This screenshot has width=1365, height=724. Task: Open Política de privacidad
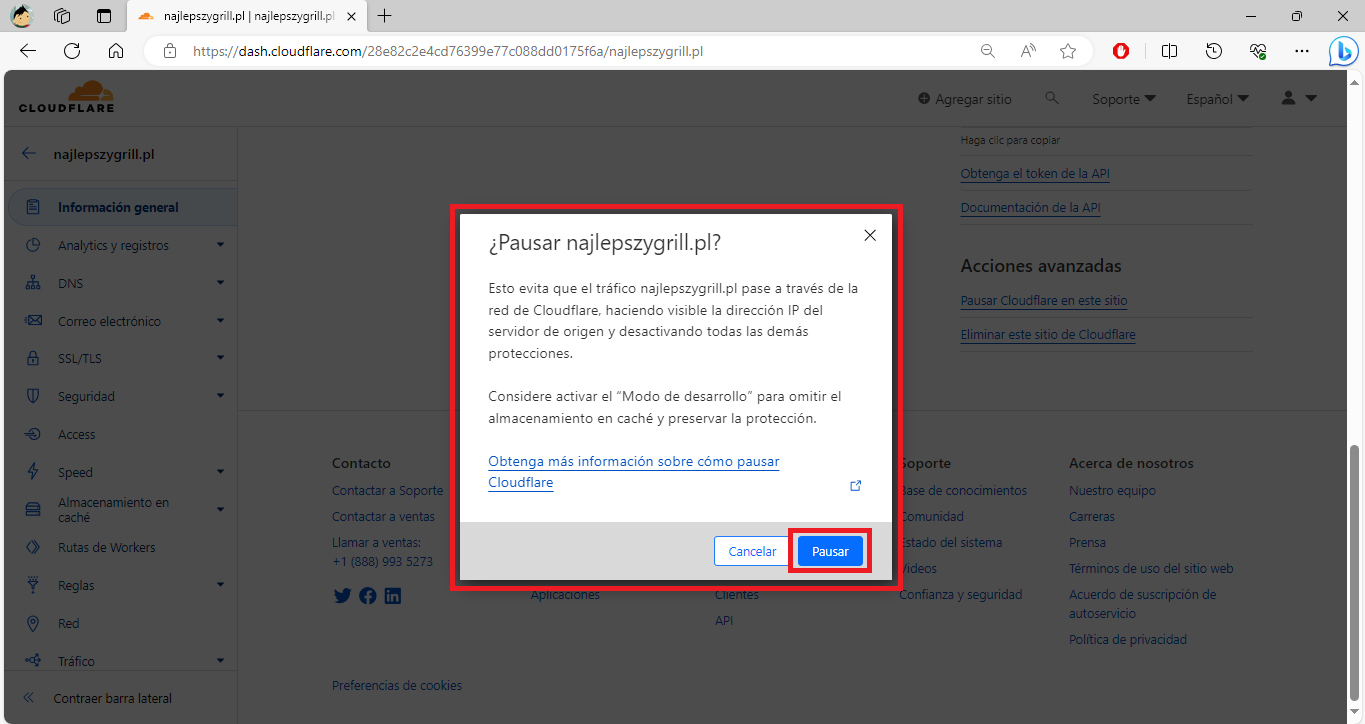(1127, 639)
